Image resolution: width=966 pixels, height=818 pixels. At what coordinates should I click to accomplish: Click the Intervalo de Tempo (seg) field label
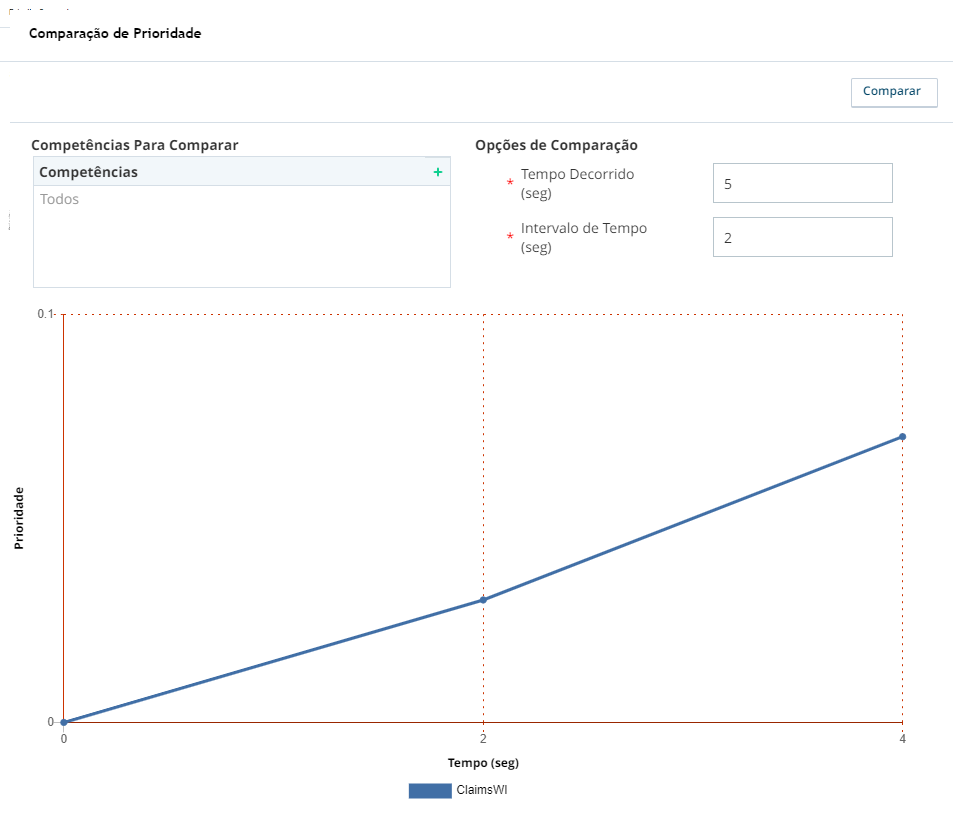583,238
